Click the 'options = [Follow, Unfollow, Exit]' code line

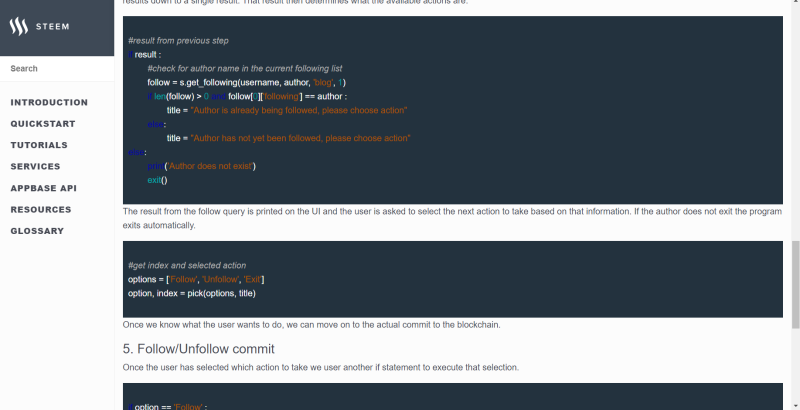196,279
